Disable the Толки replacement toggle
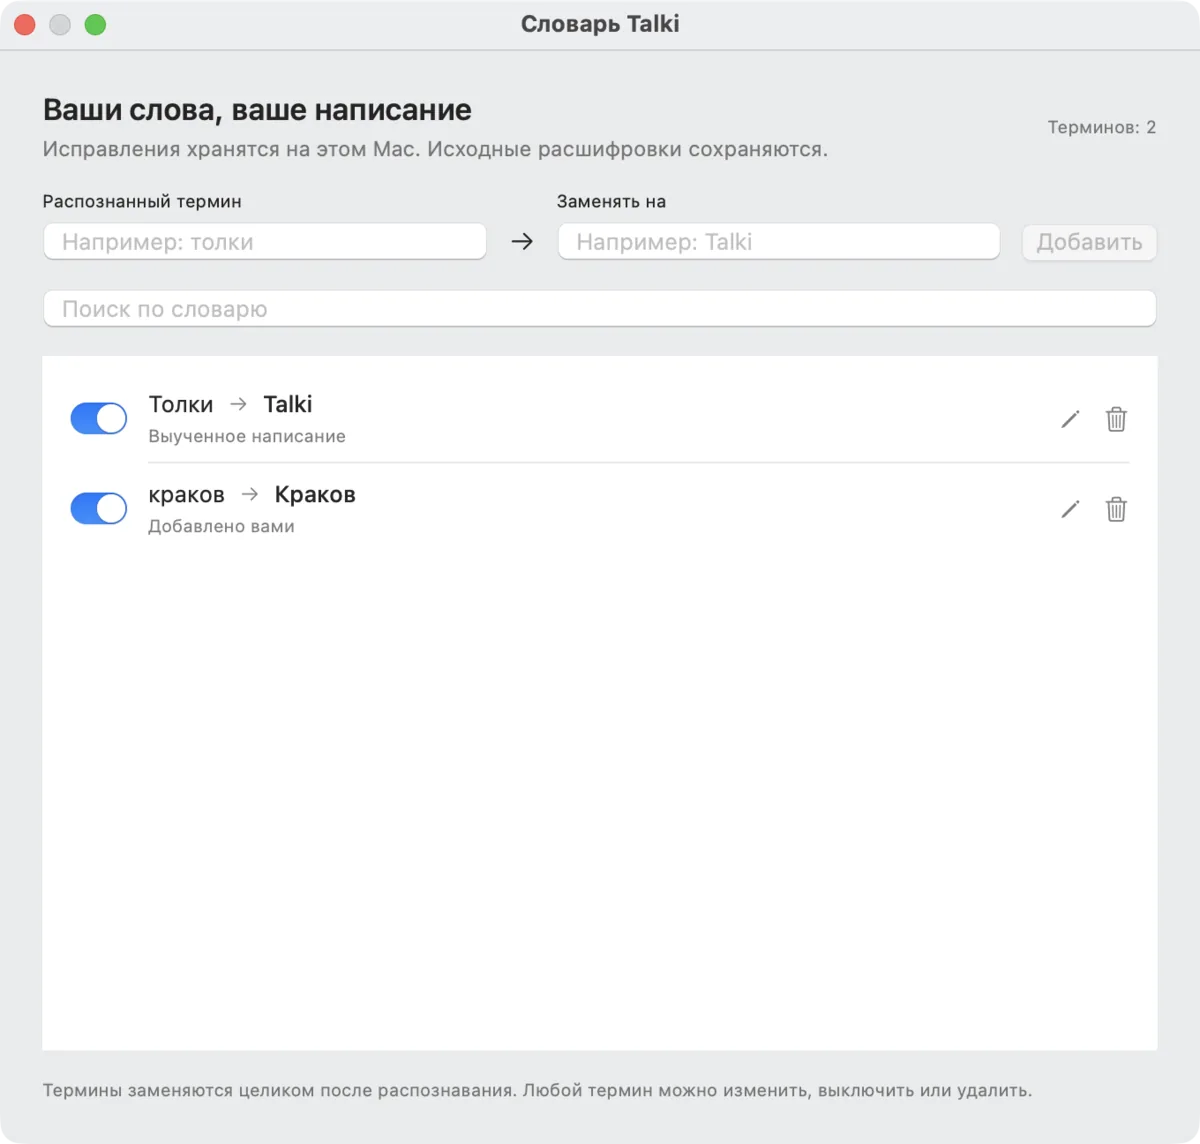This screenshot has width=1200, height=1144. pos(99,418)
